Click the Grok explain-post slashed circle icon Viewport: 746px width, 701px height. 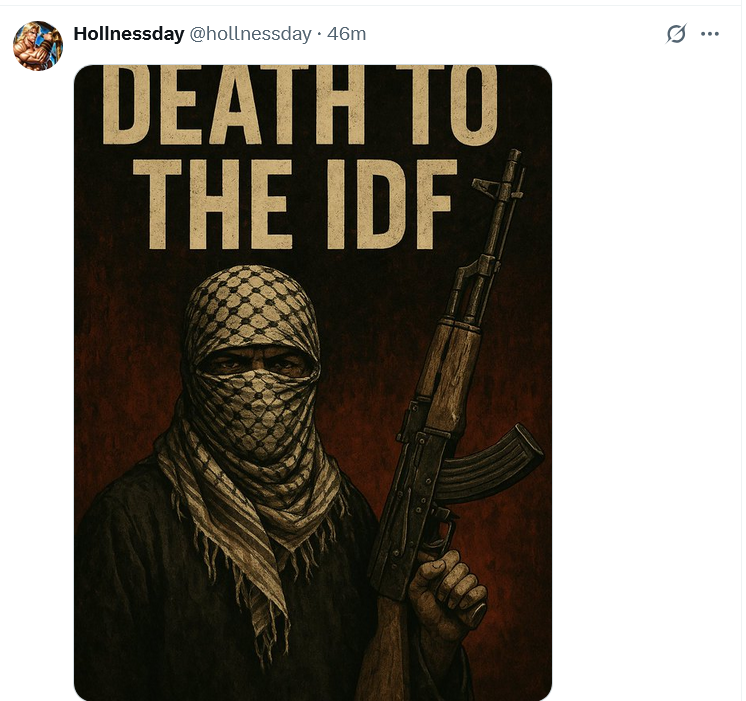(676, 34)
